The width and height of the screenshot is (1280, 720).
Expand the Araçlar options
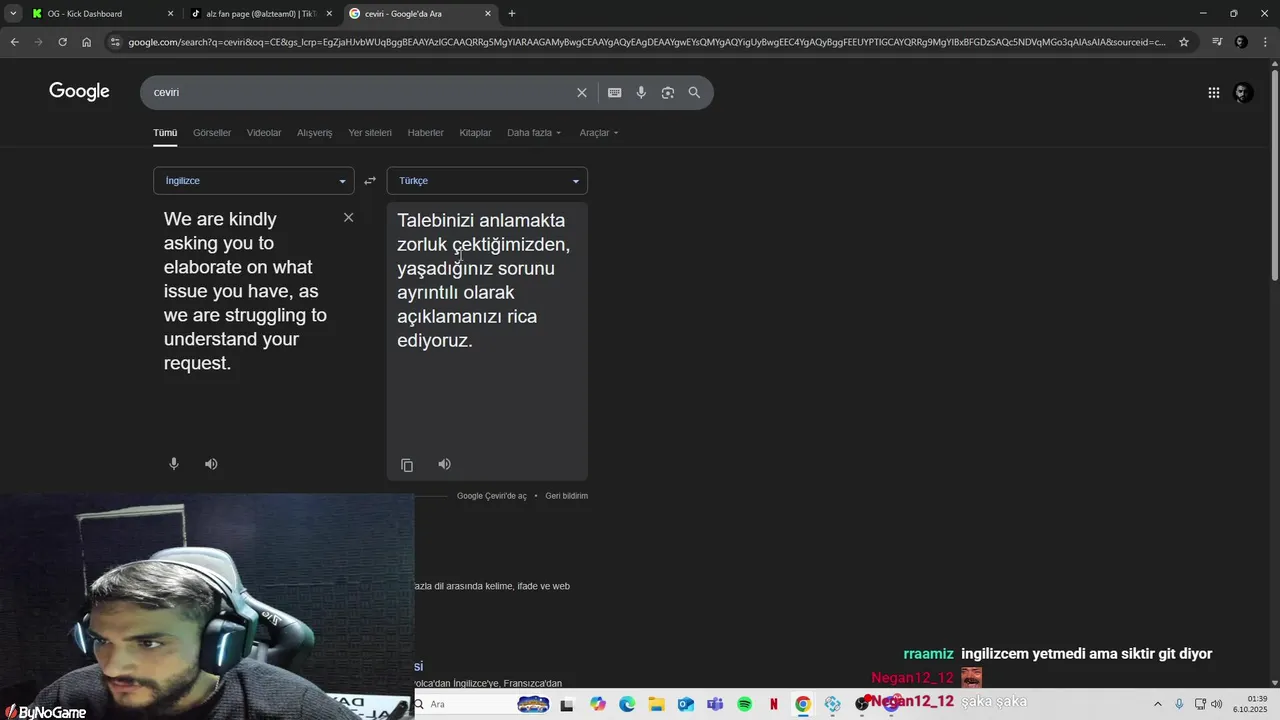(599, 133)
